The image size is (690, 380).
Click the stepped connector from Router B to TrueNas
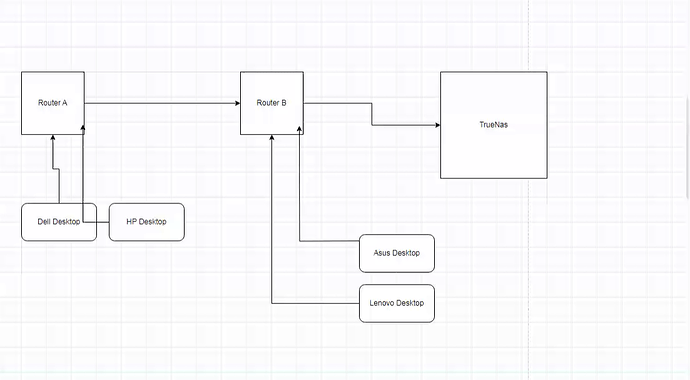(x=372, y=114)
